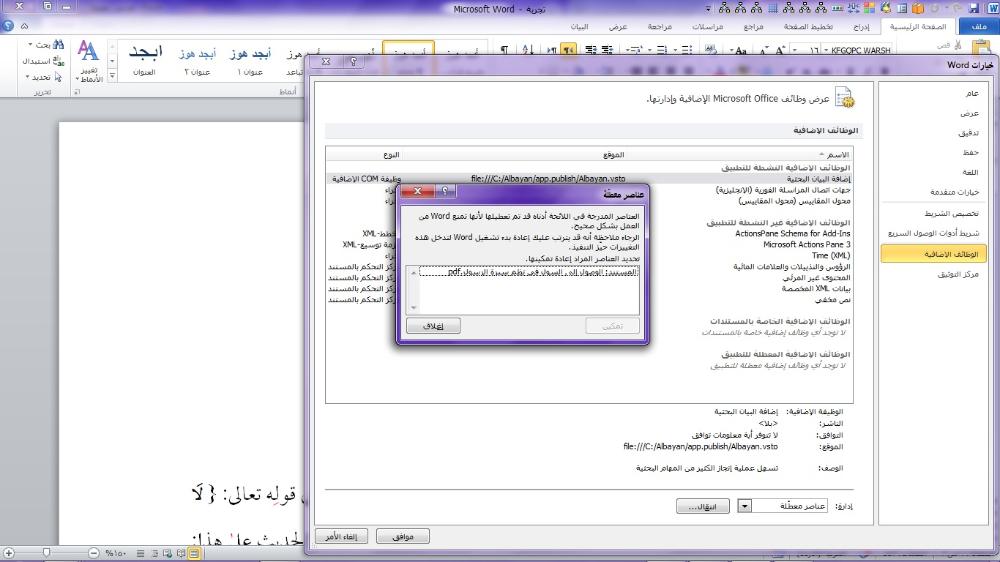Click the zoom slider handle in status bar

47,553
